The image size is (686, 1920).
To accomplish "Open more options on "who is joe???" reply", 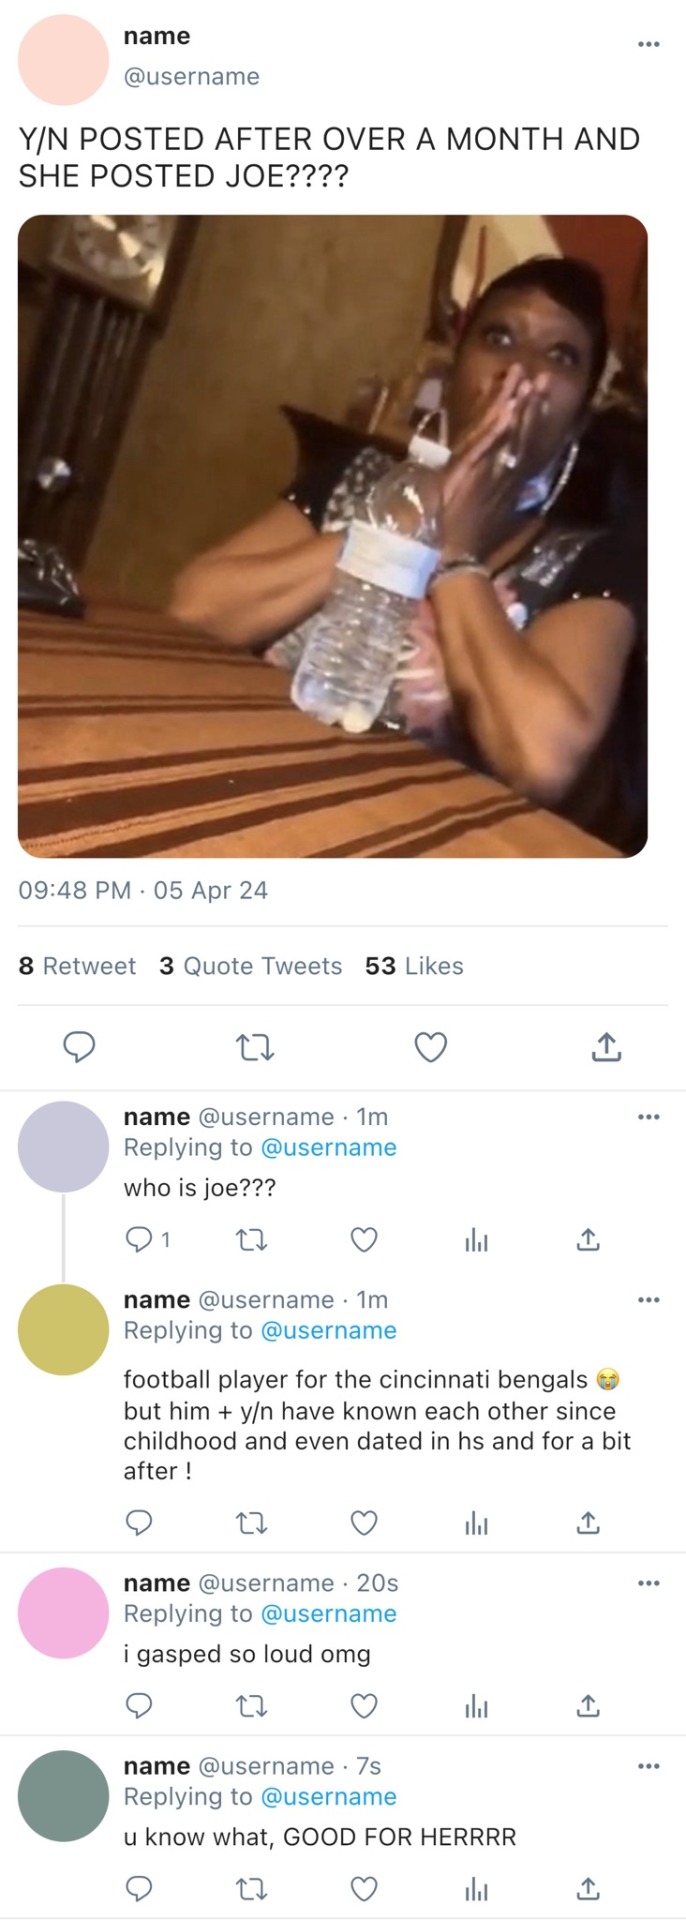I will click(648, 1117).
